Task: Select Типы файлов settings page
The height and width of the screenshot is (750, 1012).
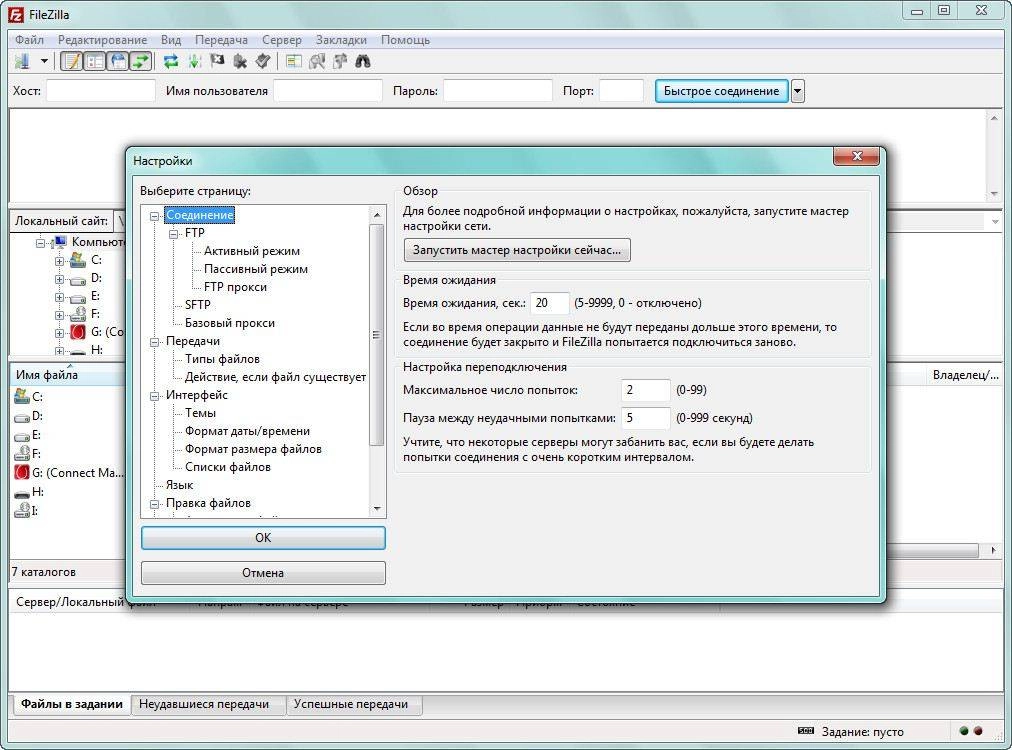Action: (x=222, y=359)
